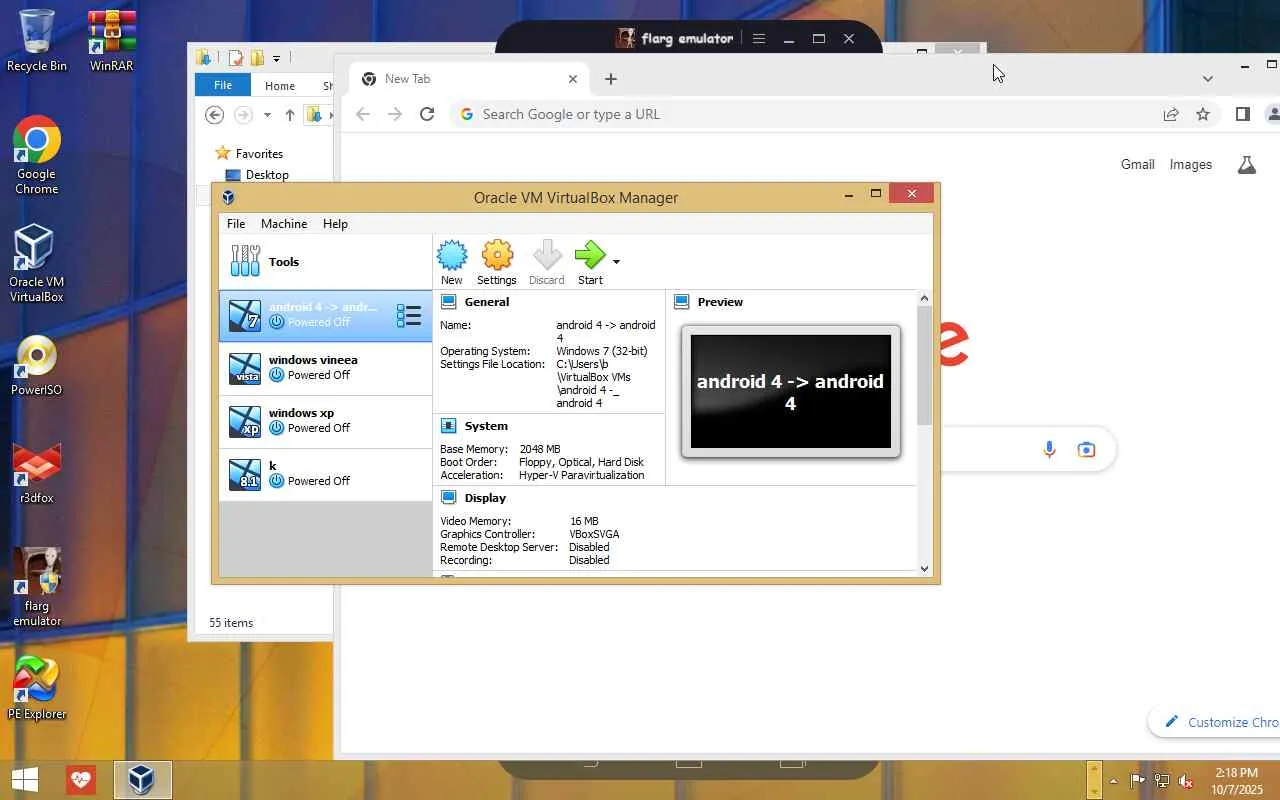Open the Machine menu in VirtualBox Manager
The width and height of the screenshot is (1280, 800).
(284, 224)
